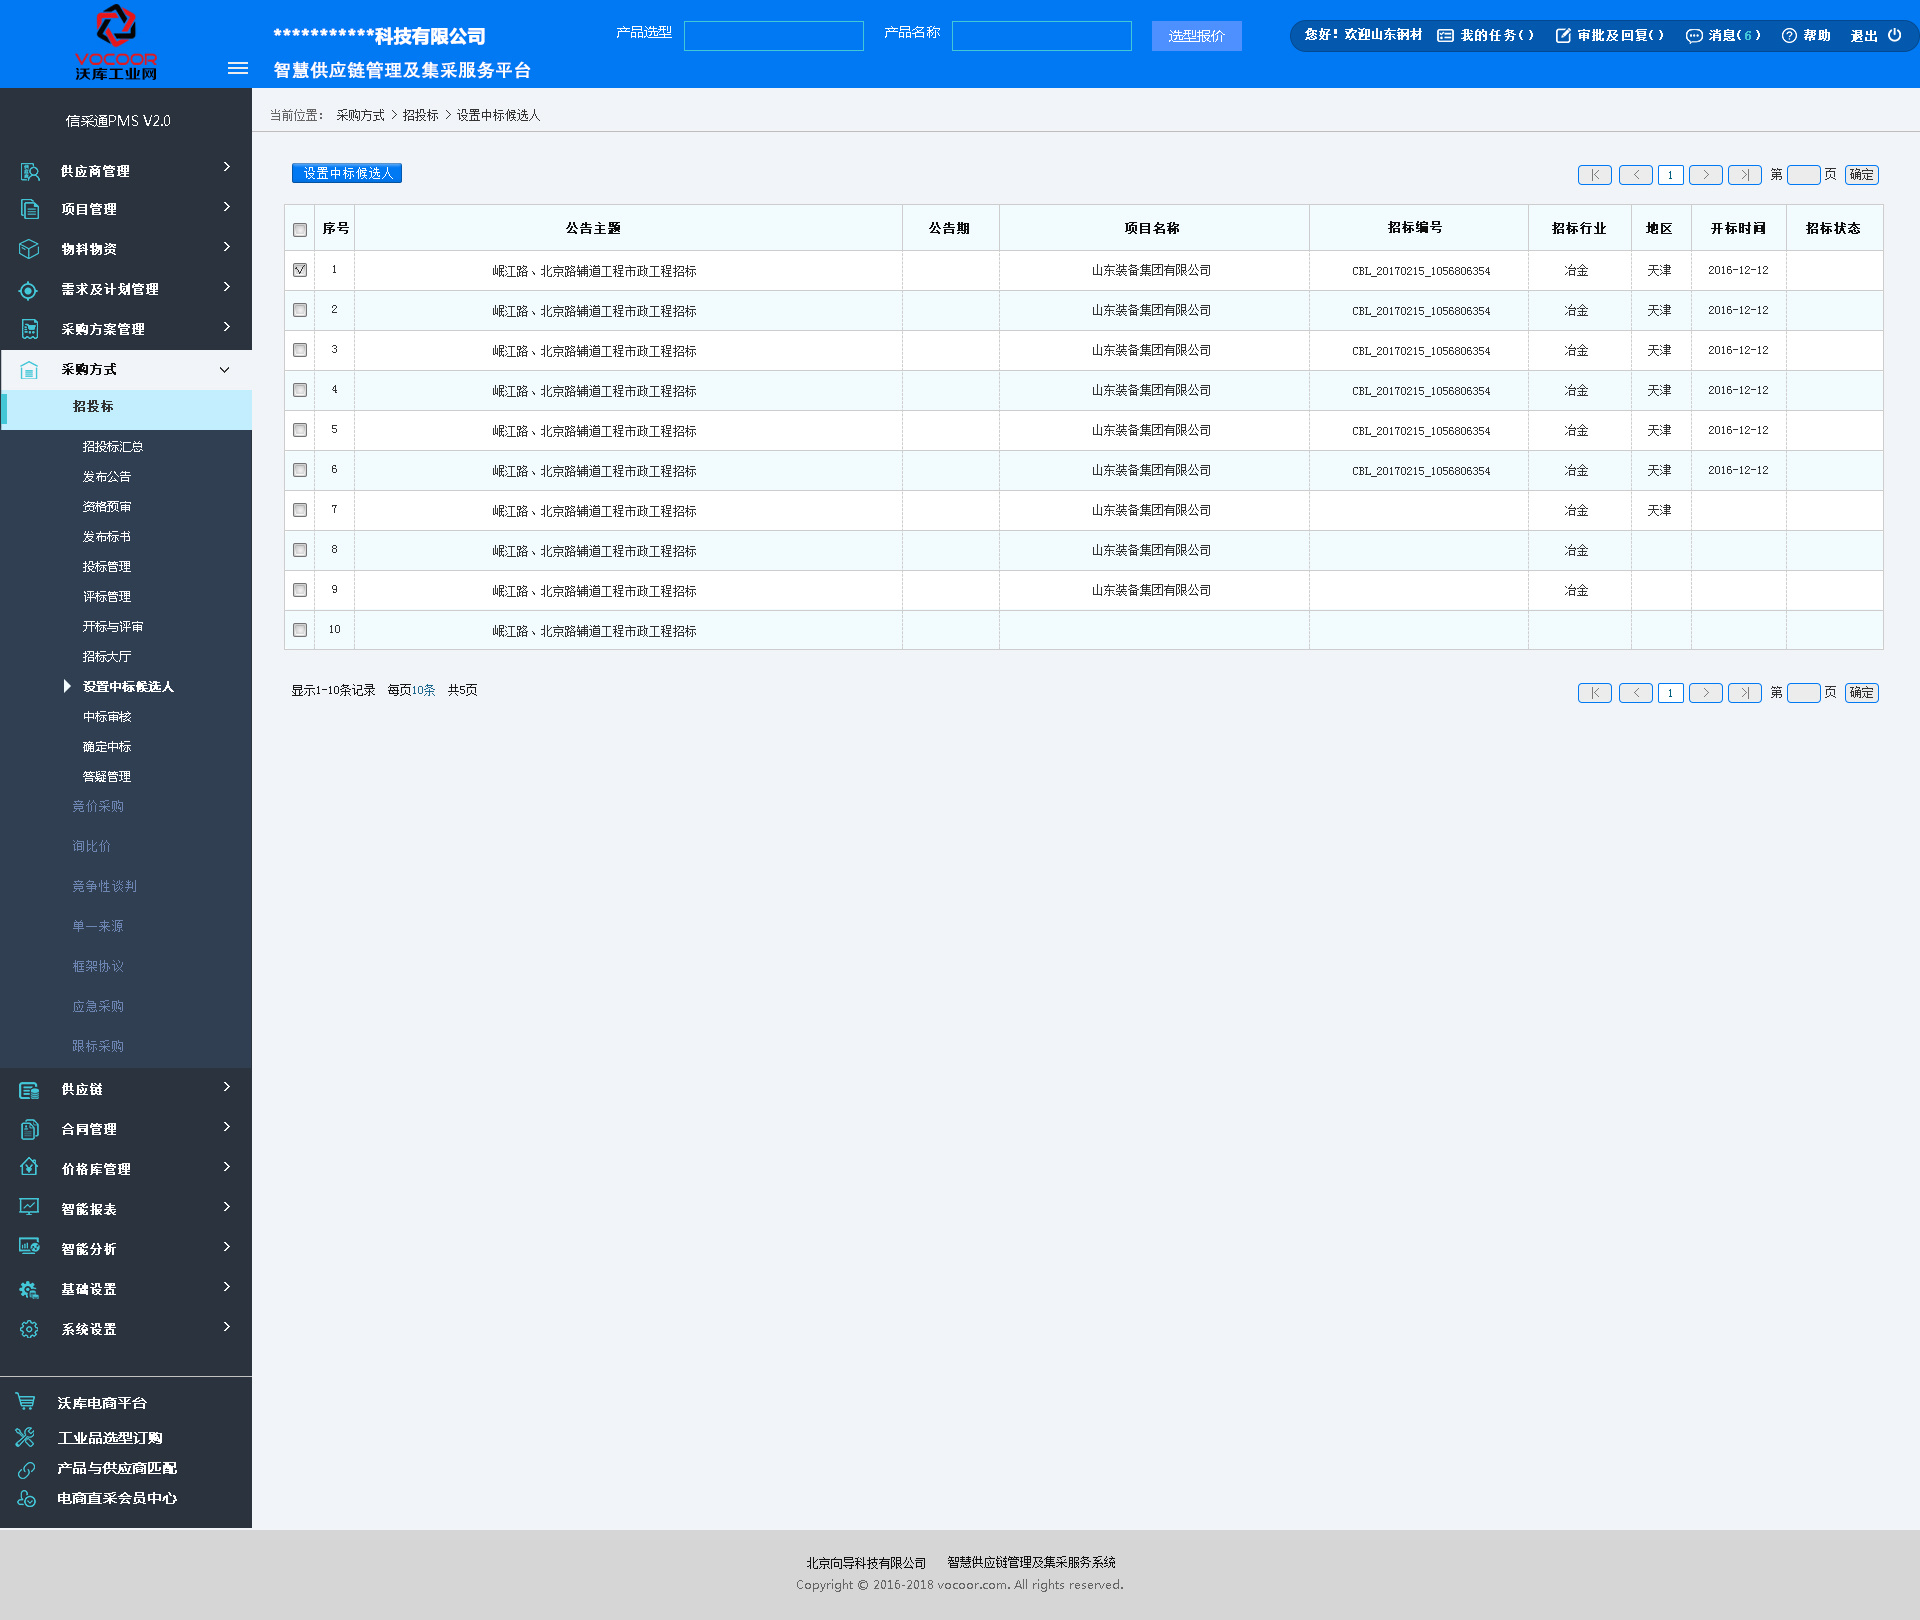Click the hamburger menu collapse icon
Screen dimensions: 1920x1620
[237, 68]
